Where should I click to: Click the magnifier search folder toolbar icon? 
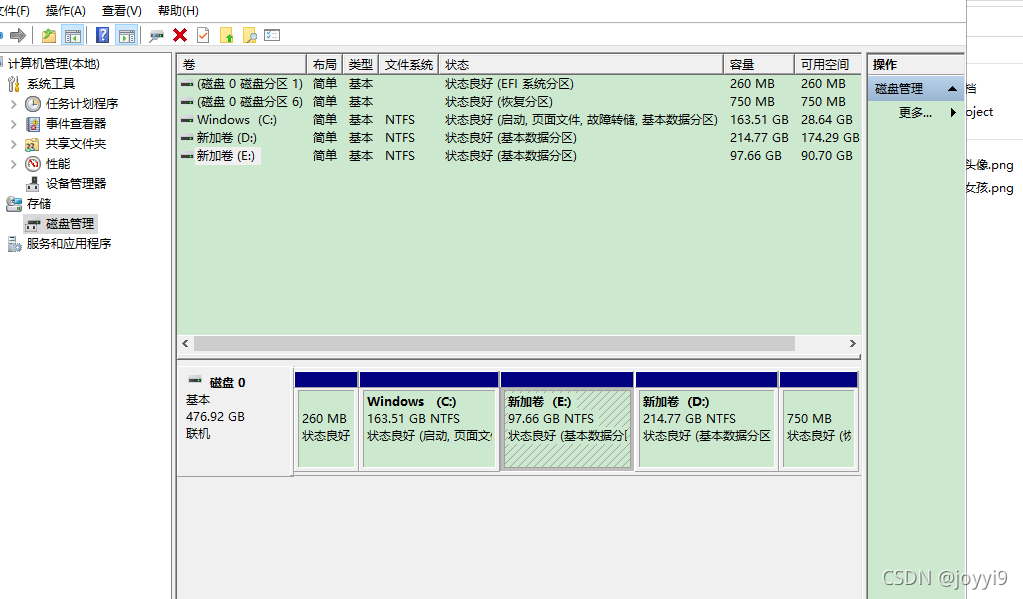pos(249,36)
